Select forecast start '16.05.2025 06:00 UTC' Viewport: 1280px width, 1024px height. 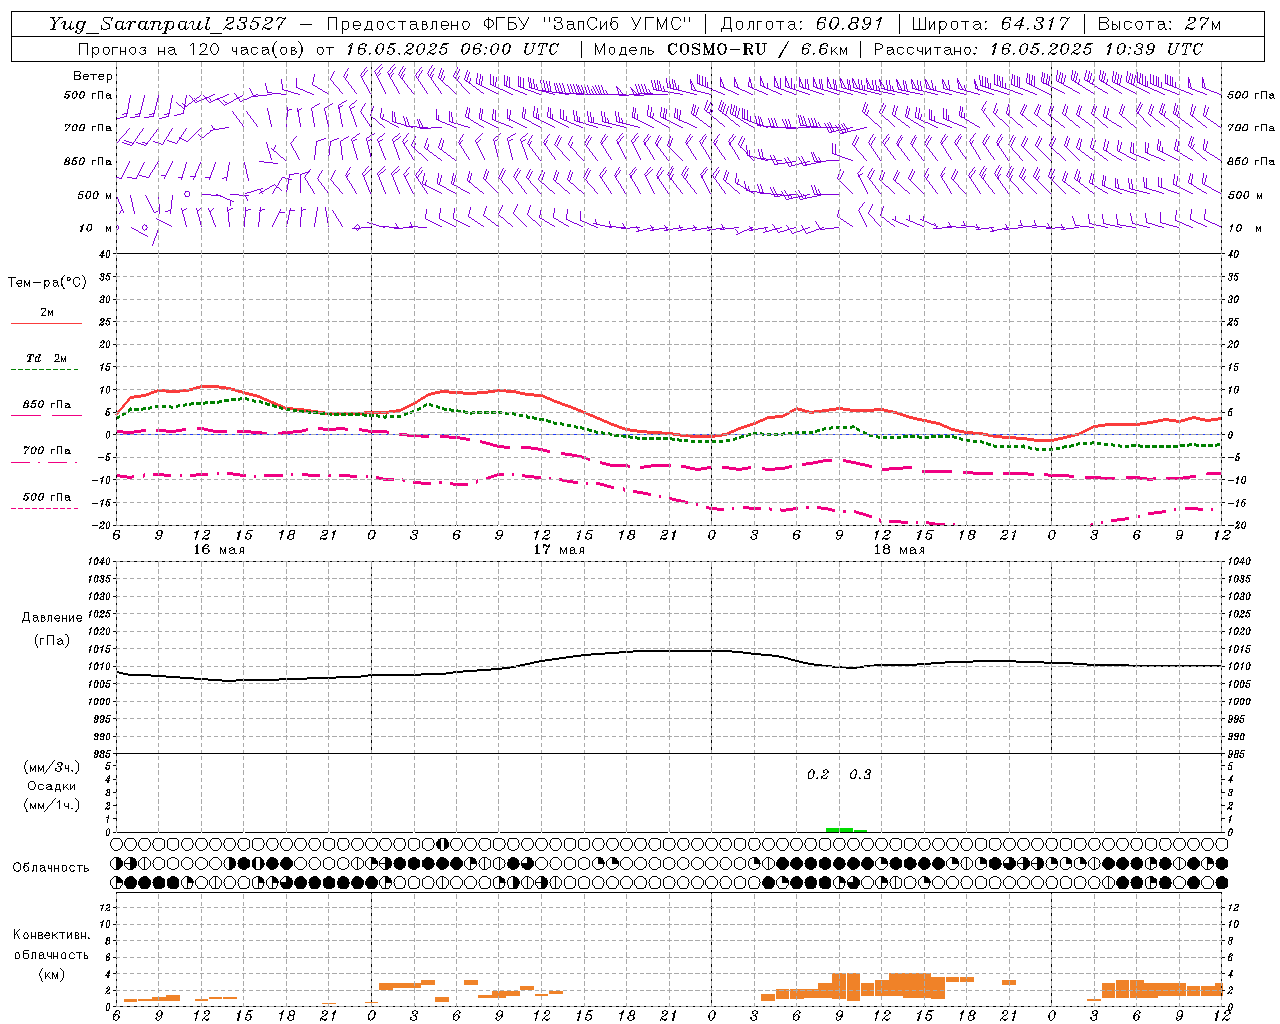coord(452,49)
